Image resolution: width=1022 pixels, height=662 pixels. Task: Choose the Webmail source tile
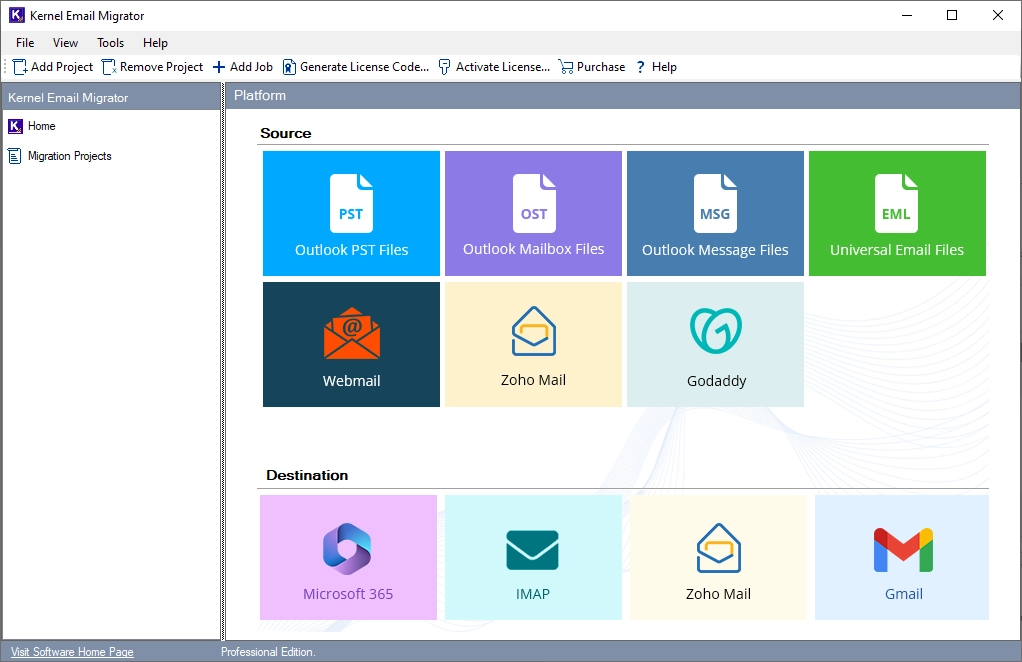coord(351,344)
